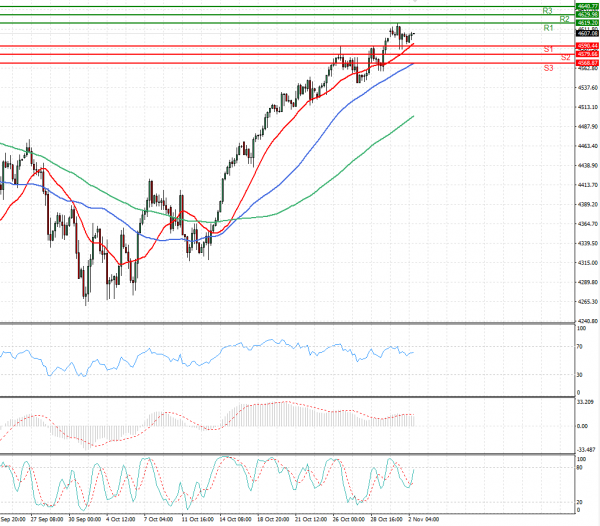Click the R3 resistance label
The image size is (600, 526).
click(x=548, y=11)
